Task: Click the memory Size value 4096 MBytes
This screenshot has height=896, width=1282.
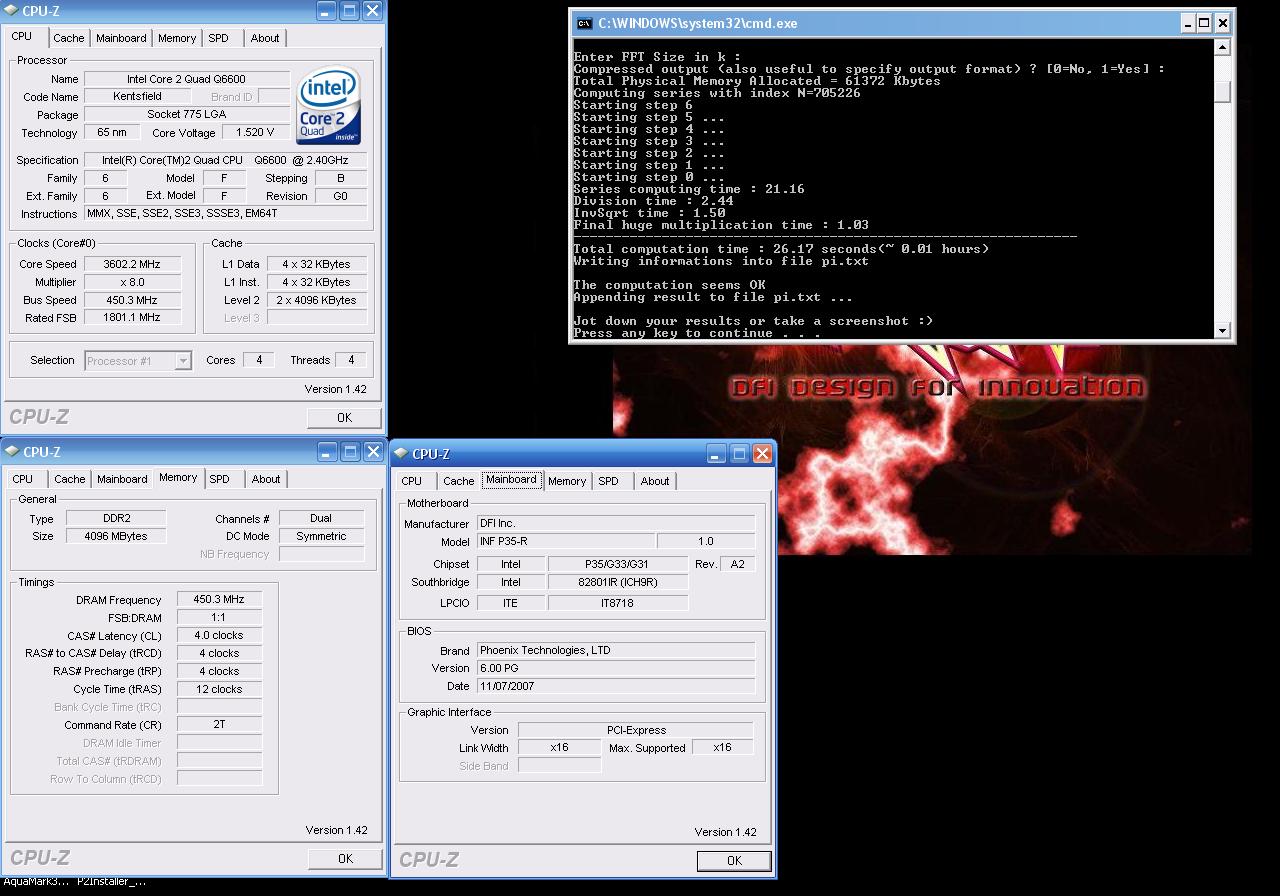Action: (116, 536)
